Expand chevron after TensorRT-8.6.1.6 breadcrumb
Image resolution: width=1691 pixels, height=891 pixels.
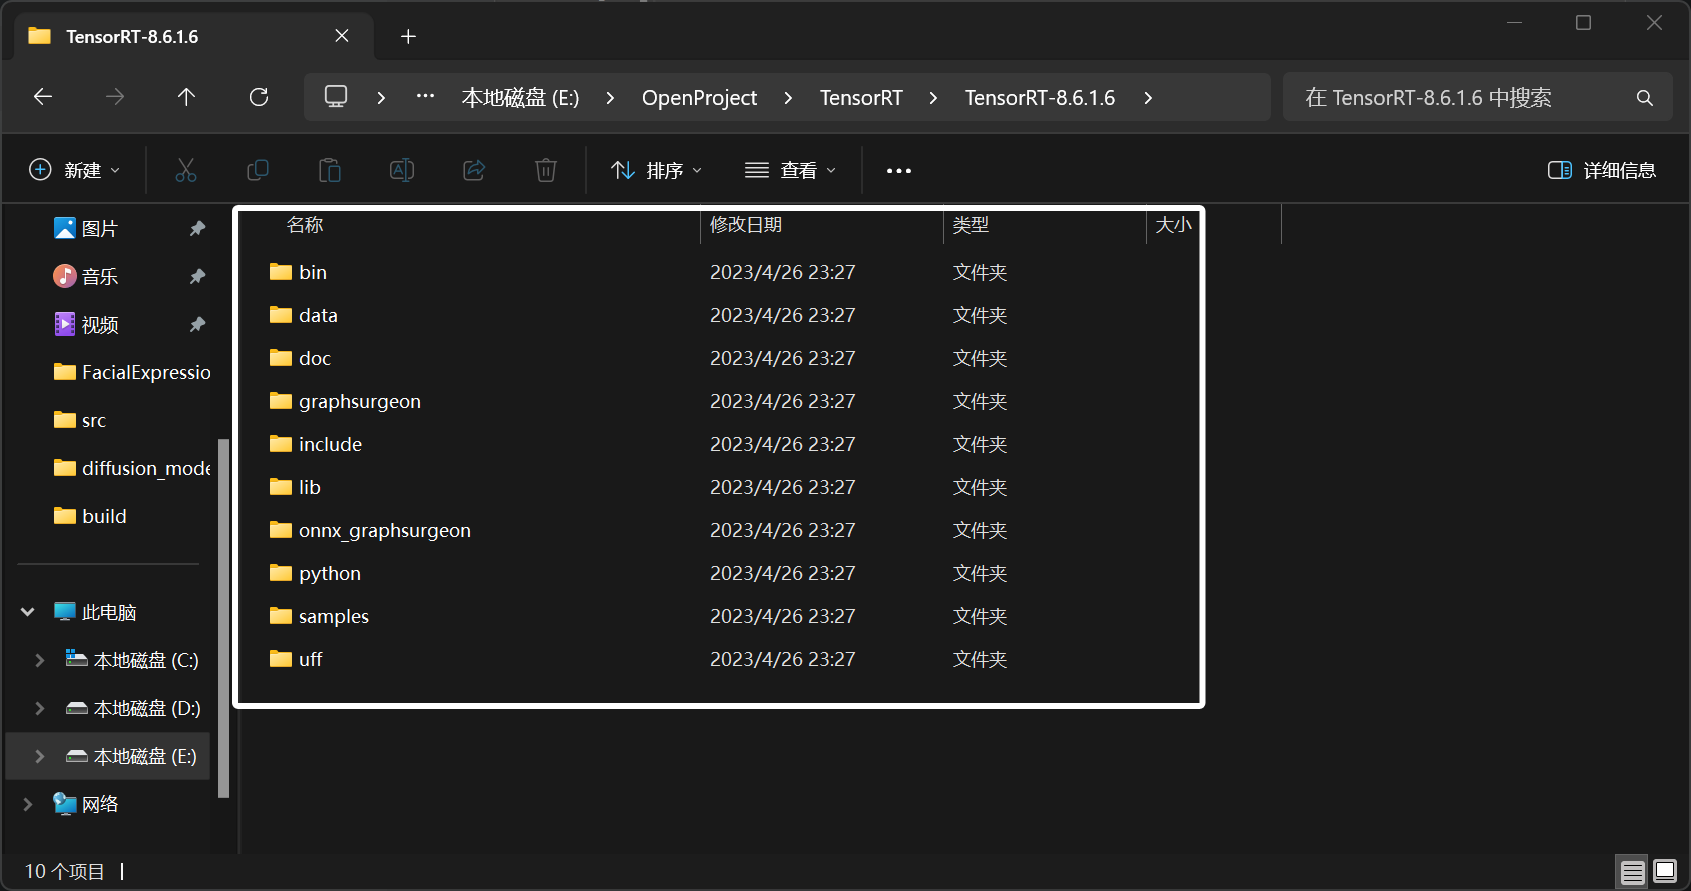coord(1148,98)
